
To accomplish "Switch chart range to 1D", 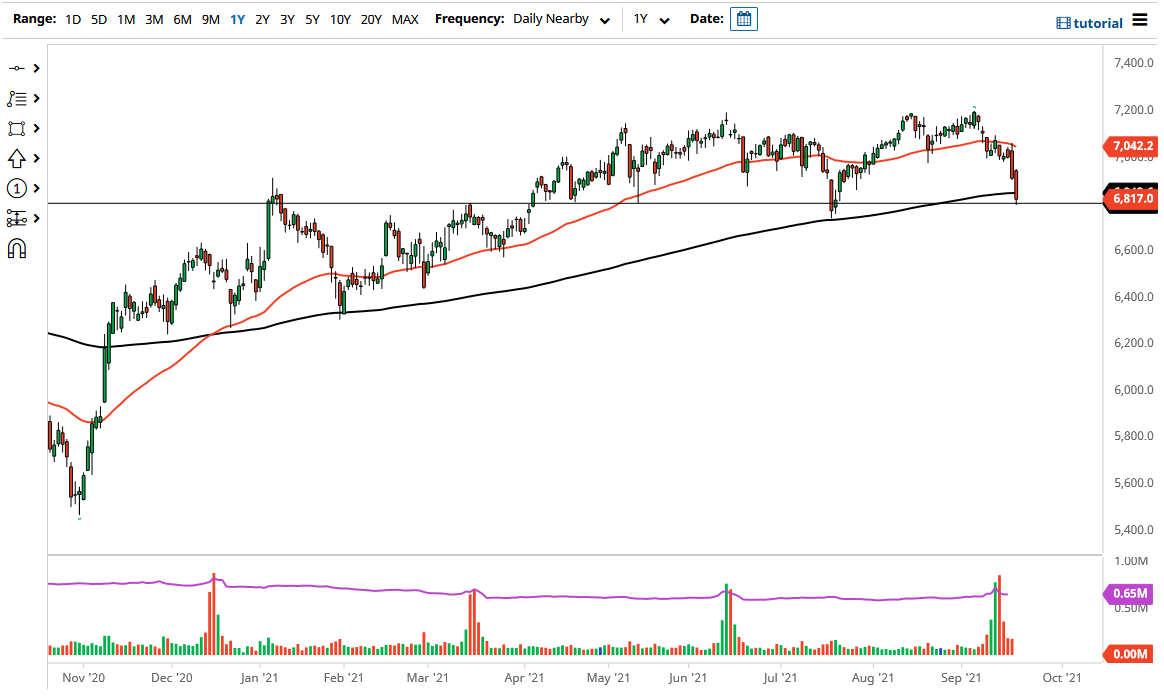I will [x=72, y=18].
